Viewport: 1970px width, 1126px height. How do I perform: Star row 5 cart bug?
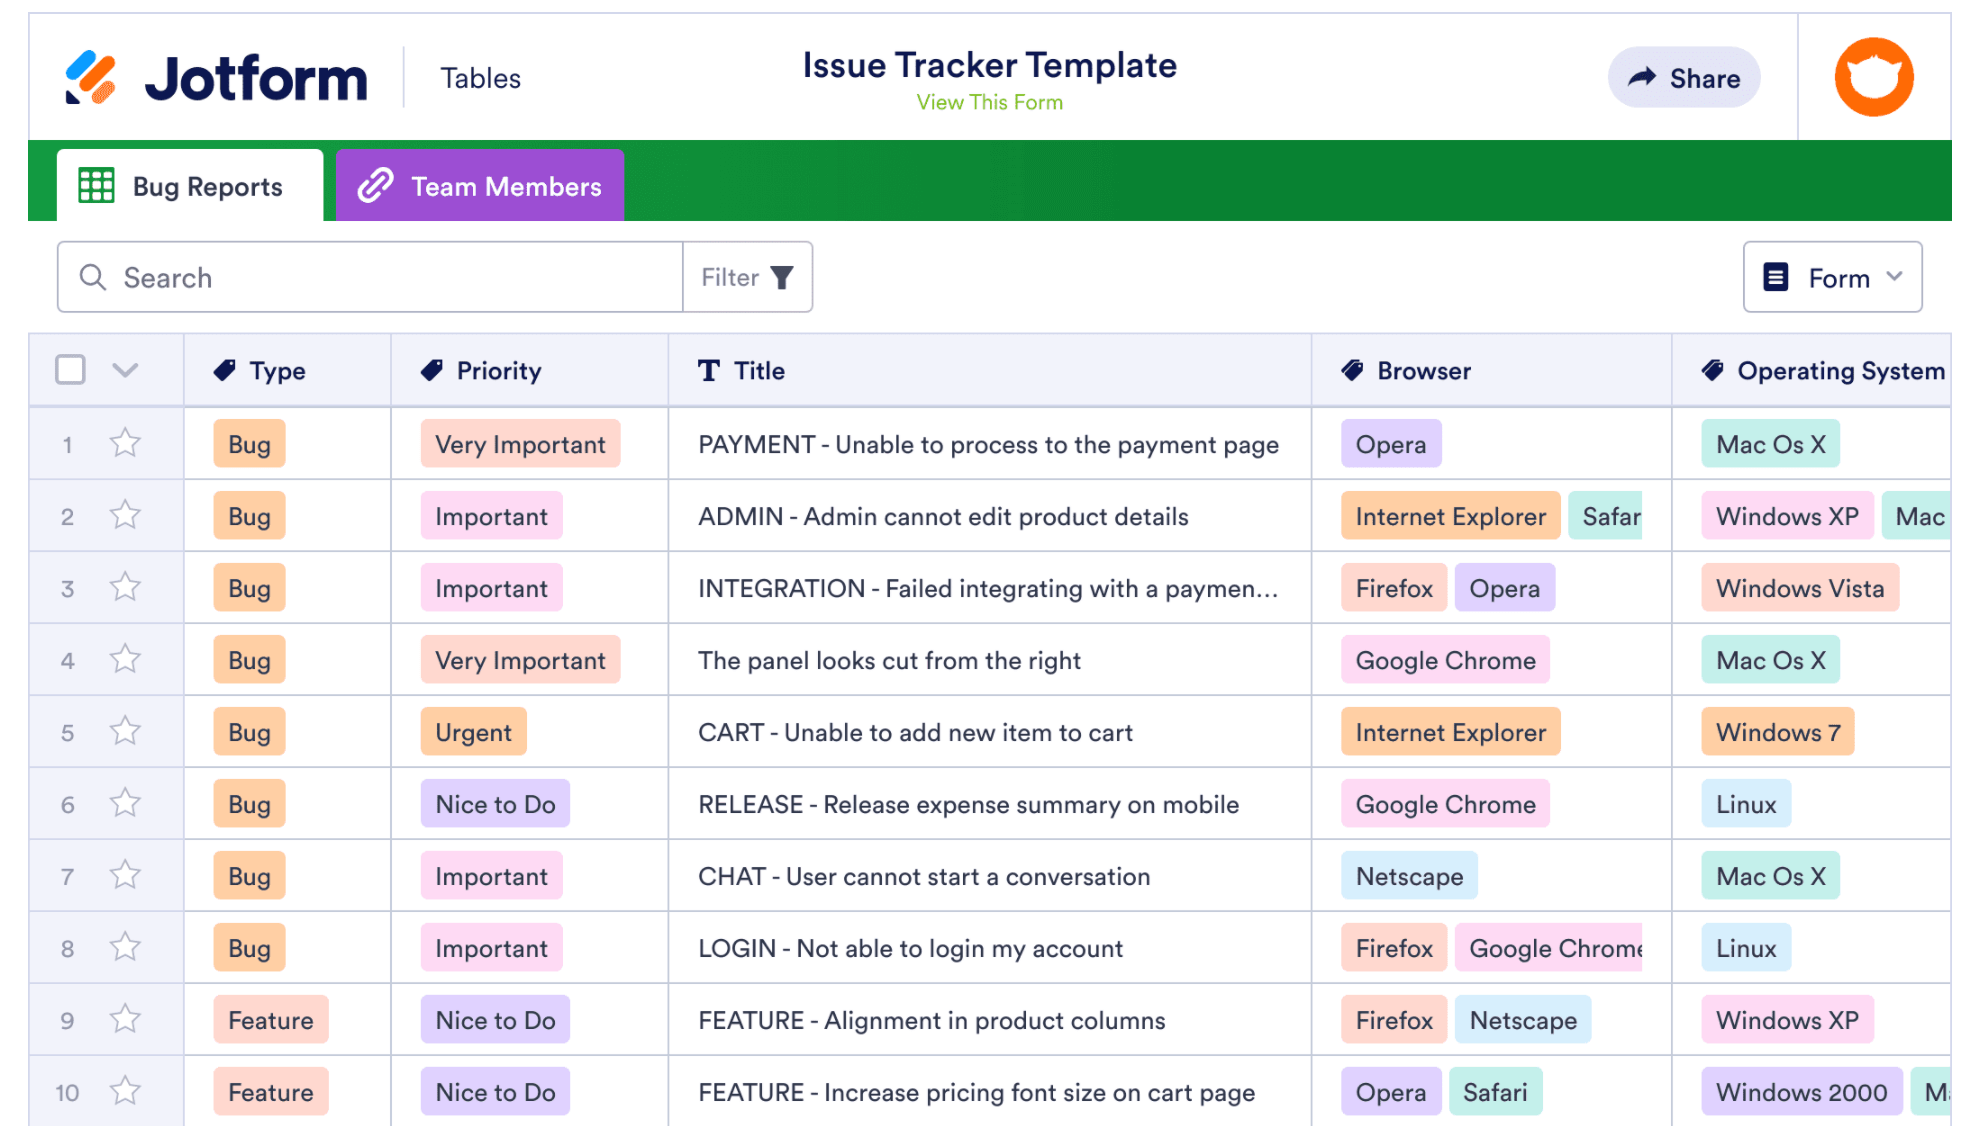pos(125,731)
